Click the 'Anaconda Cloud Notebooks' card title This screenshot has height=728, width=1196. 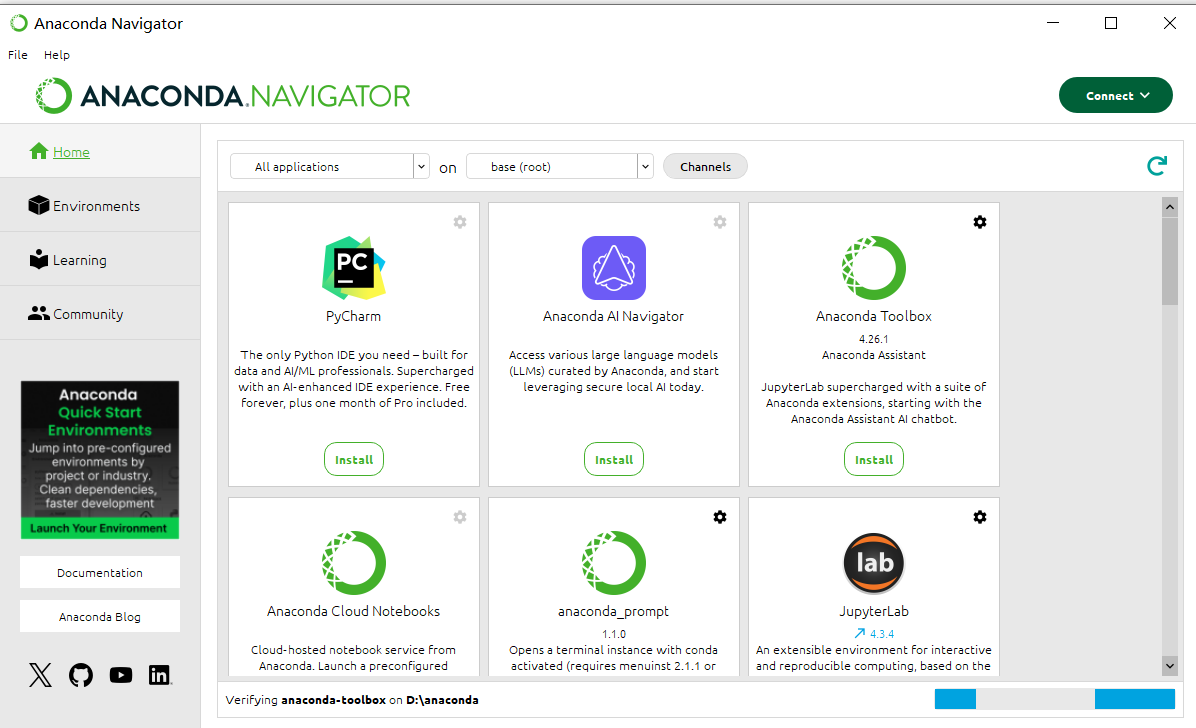354,611
